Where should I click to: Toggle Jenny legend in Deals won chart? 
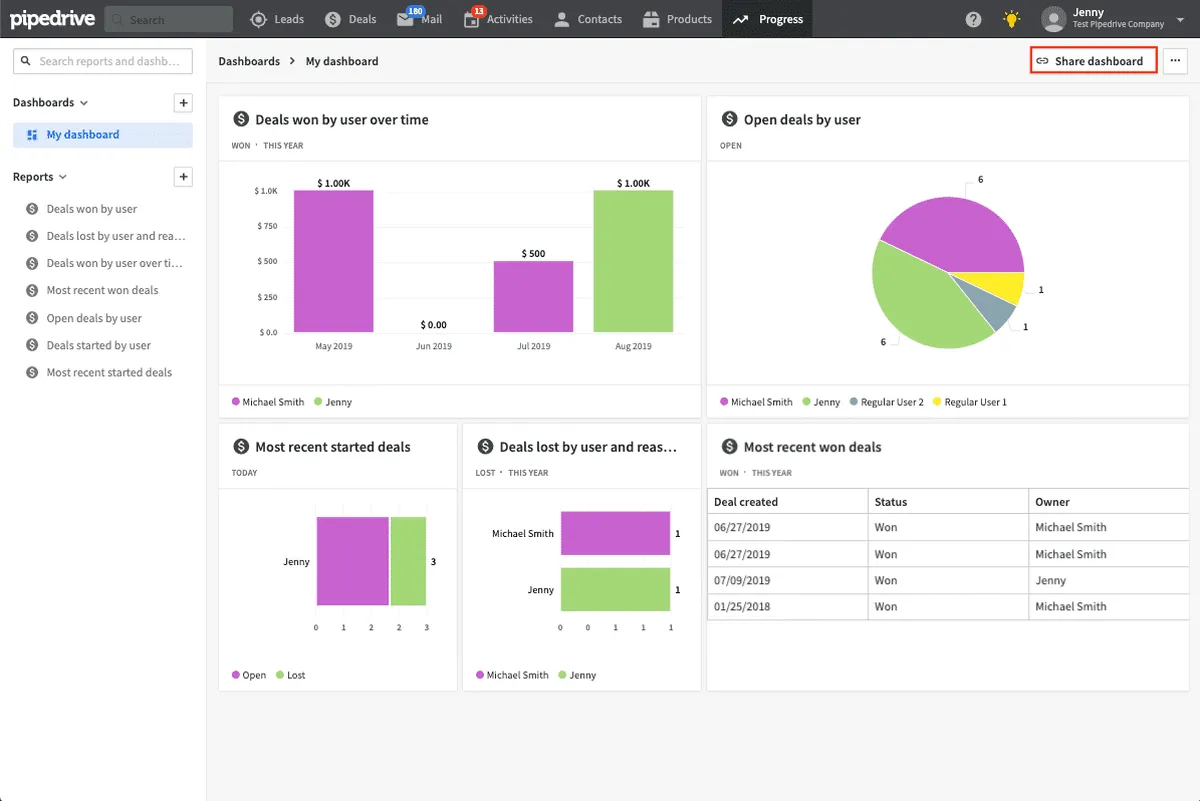(x=333, y=402)
